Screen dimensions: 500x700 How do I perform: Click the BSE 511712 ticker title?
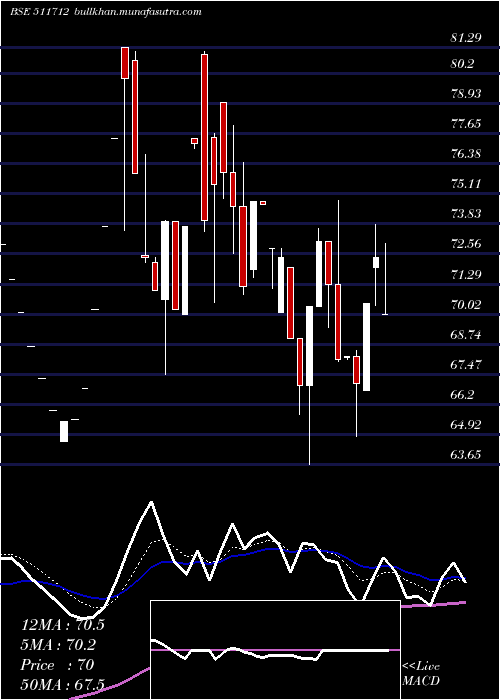point(39,12)
